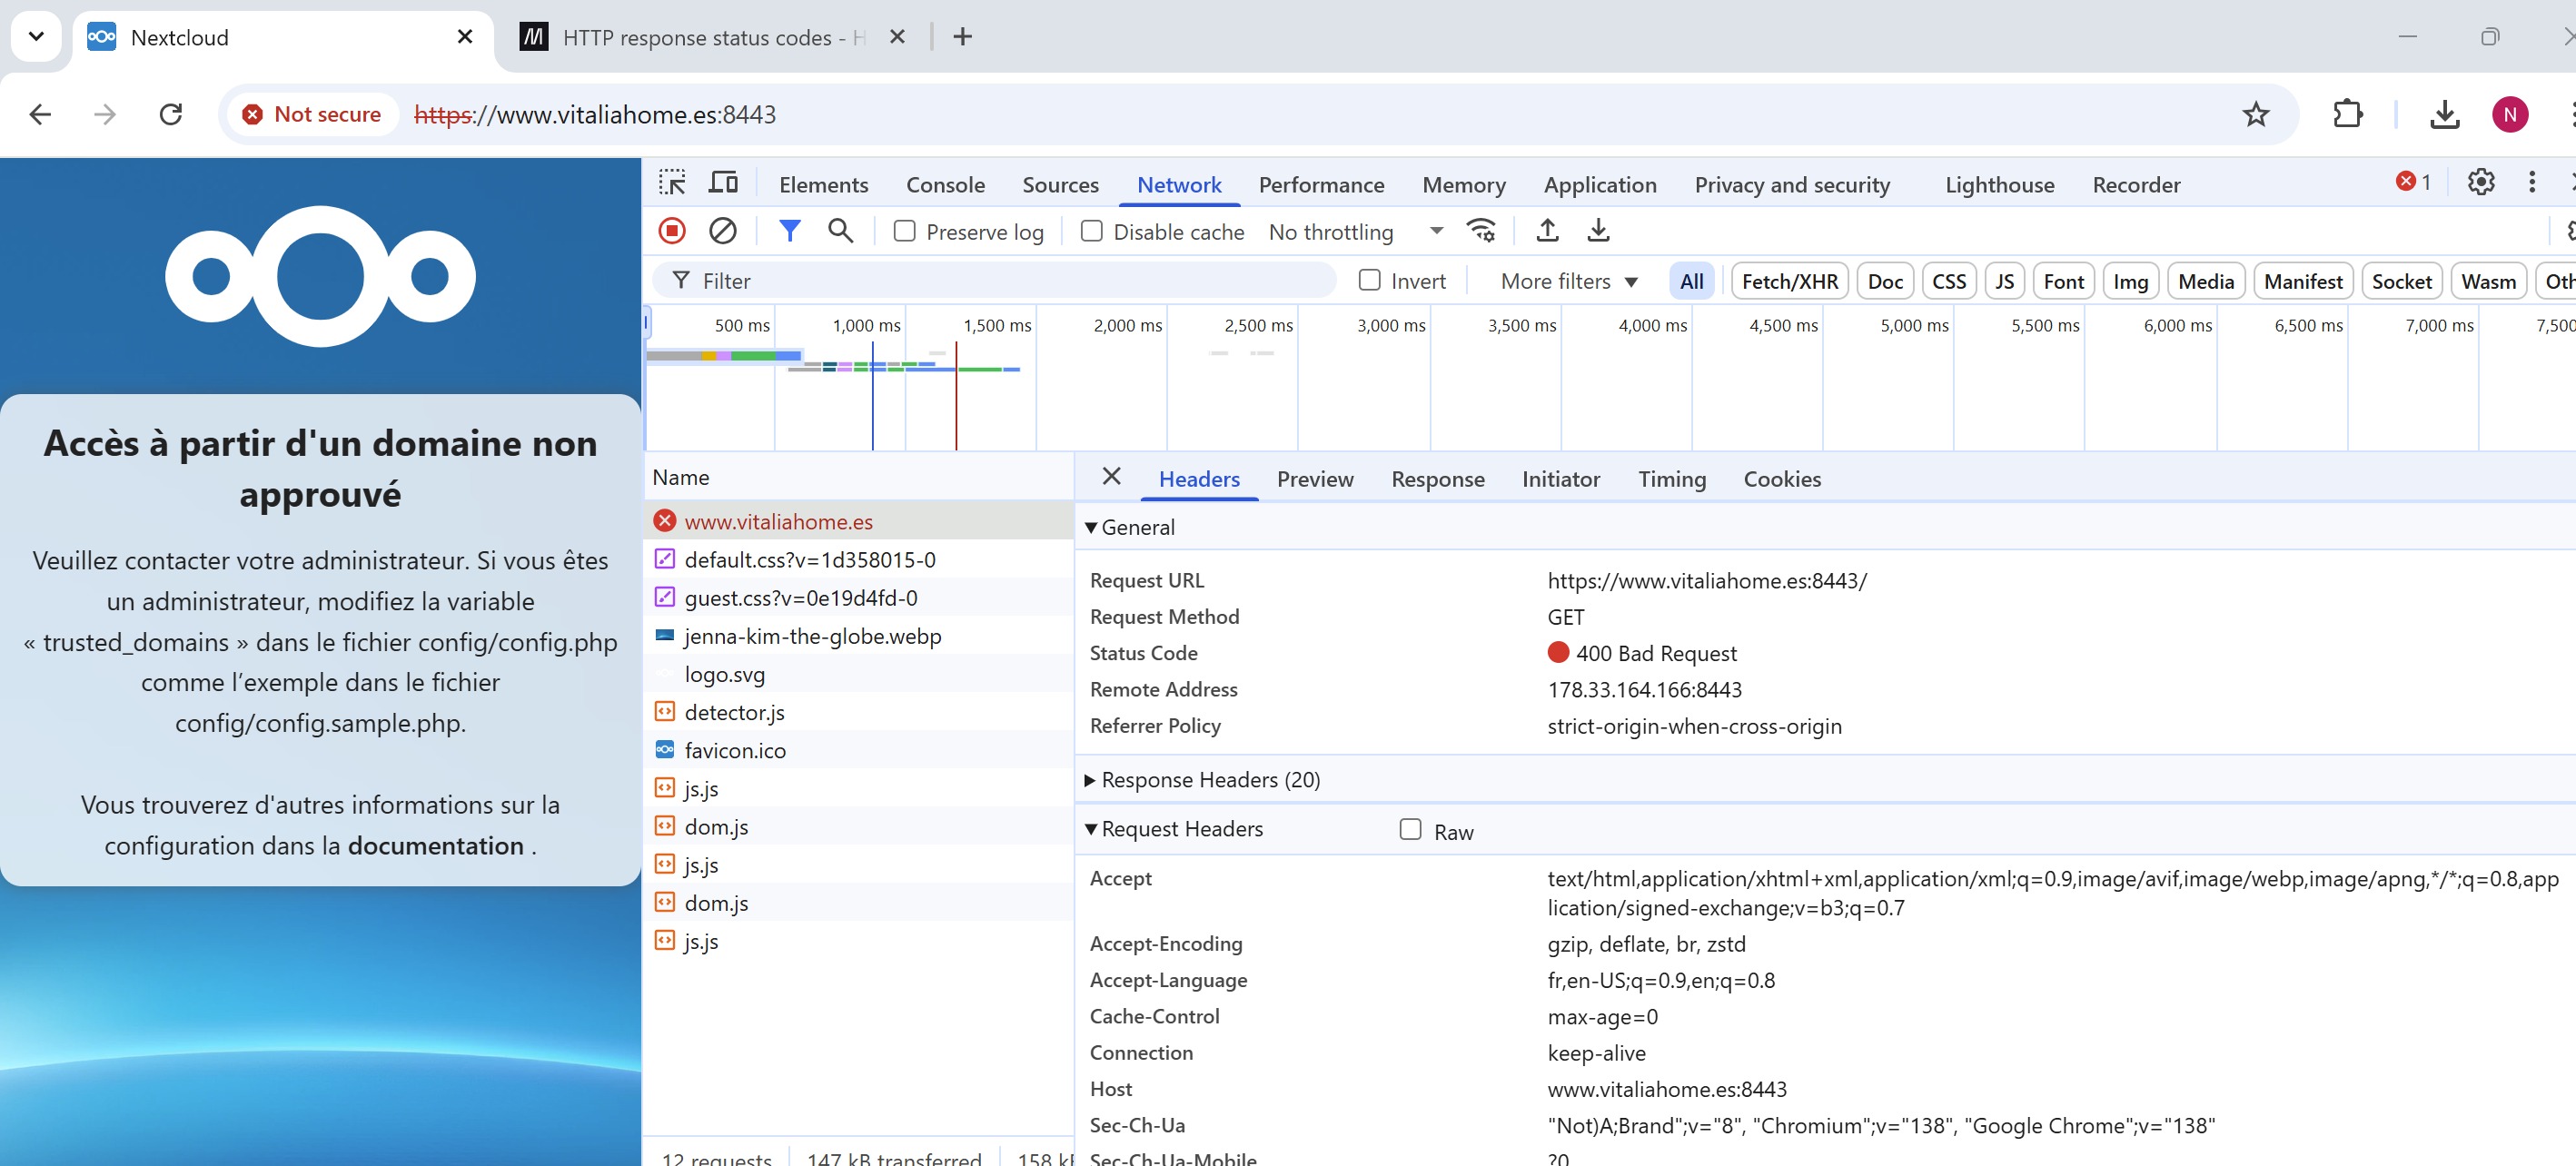Toggle the device toolbar icon
2576x1166 pixels.
[723, 183]
